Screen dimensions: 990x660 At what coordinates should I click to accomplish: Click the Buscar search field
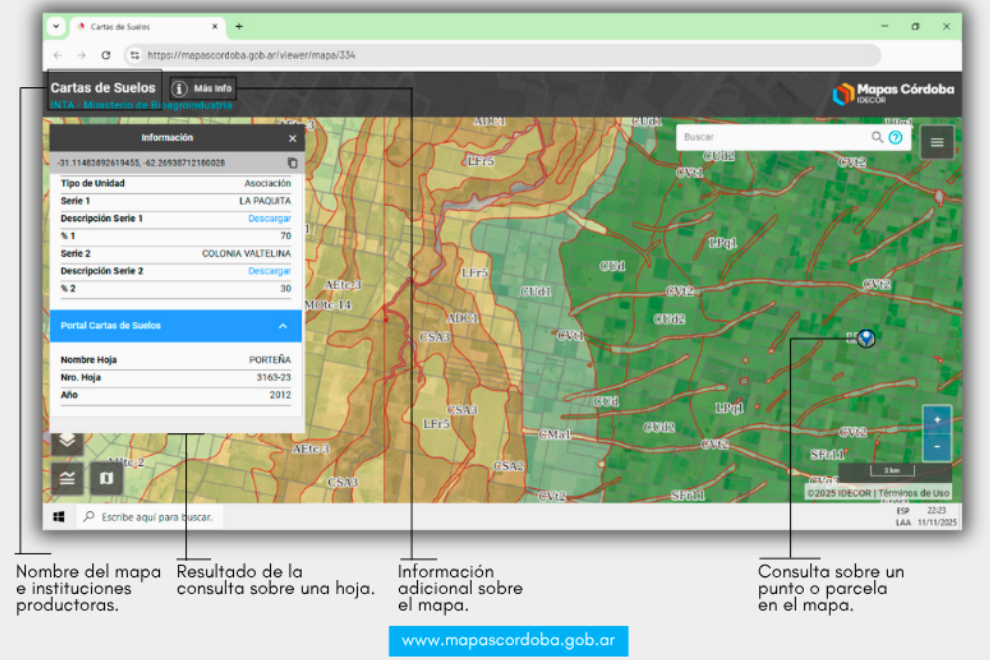pos(770,137)
